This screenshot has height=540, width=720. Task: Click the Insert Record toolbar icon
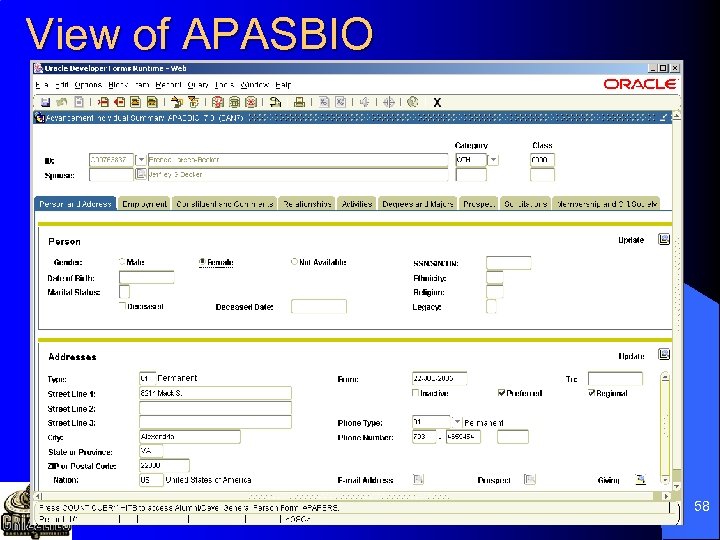coord(103,102)
